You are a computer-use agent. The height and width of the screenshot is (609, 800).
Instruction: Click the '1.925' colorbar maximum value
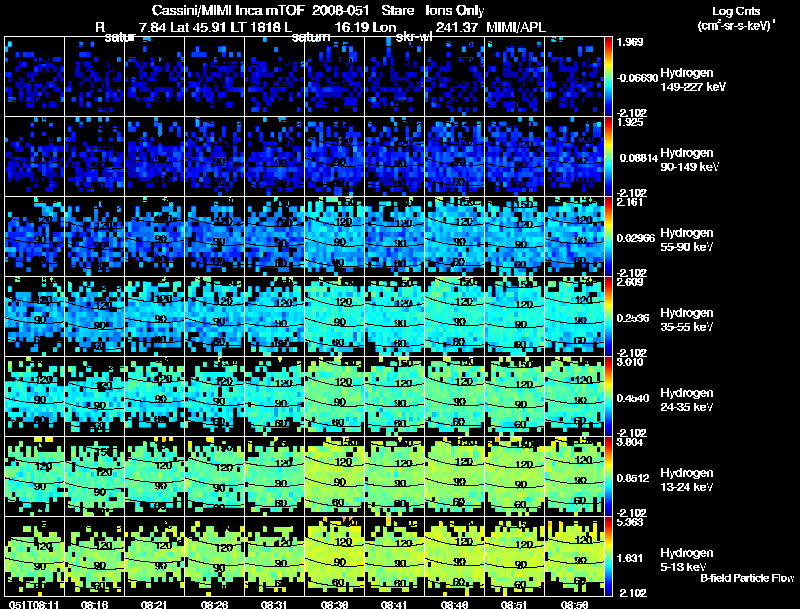point(630,122)
